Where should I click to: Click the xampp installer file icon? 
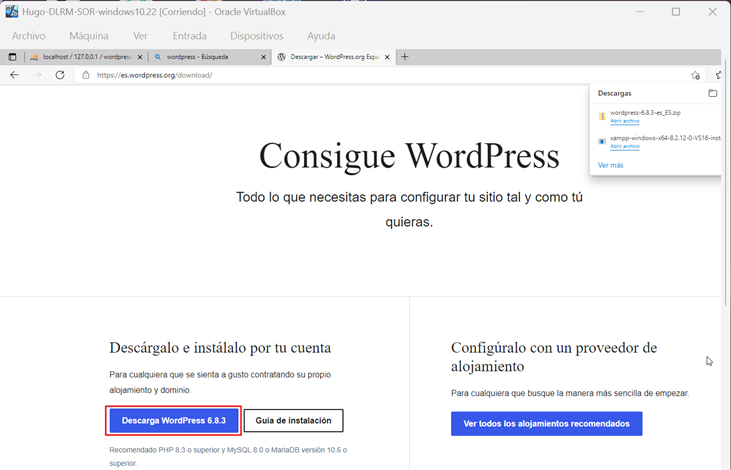(x=602, y=142)
